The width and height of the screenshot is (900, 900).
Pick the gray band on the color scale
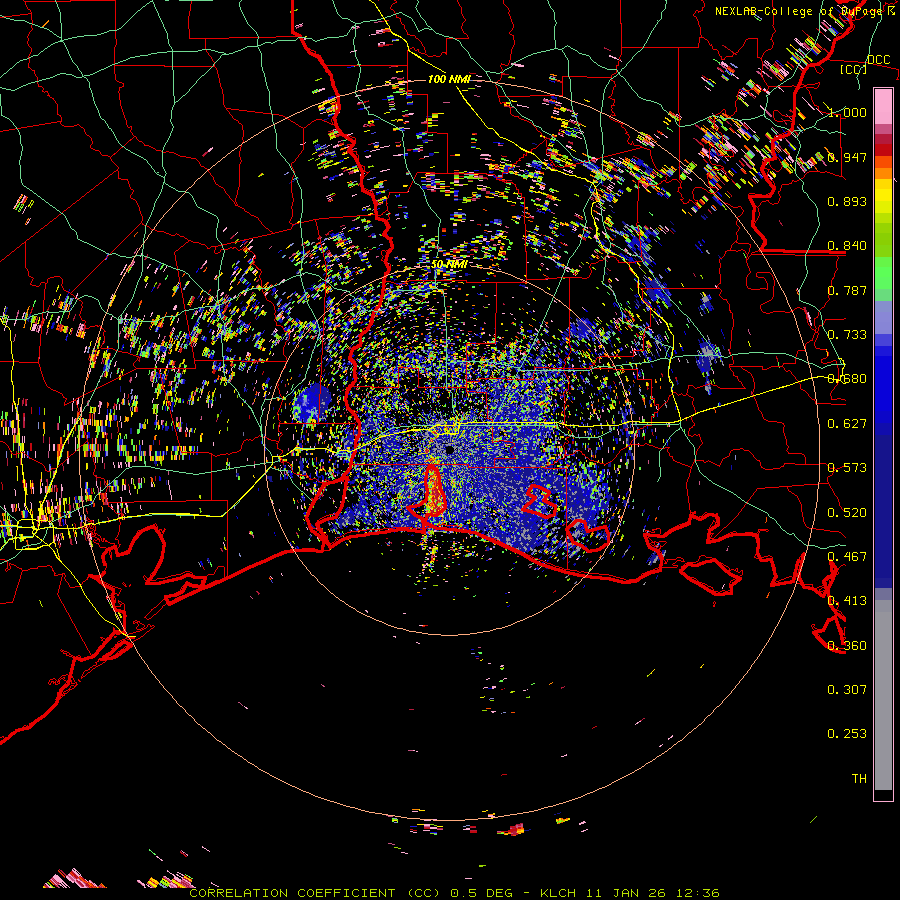point(883,695)
